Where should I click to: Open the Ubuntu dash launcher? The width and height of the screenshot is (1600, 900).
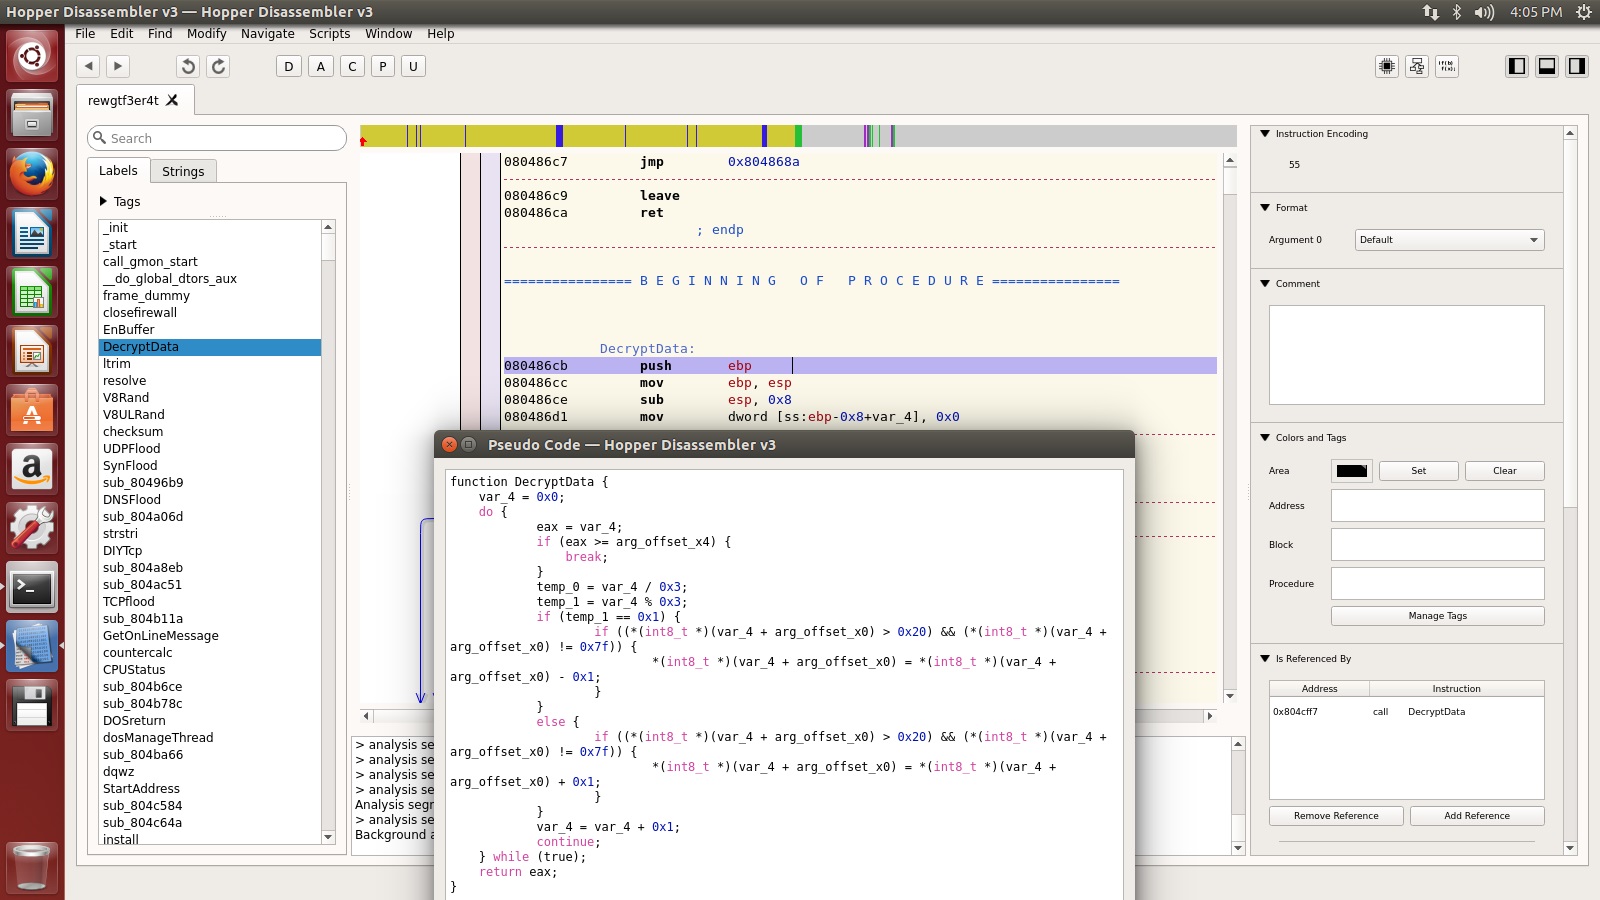click(32, 55)
